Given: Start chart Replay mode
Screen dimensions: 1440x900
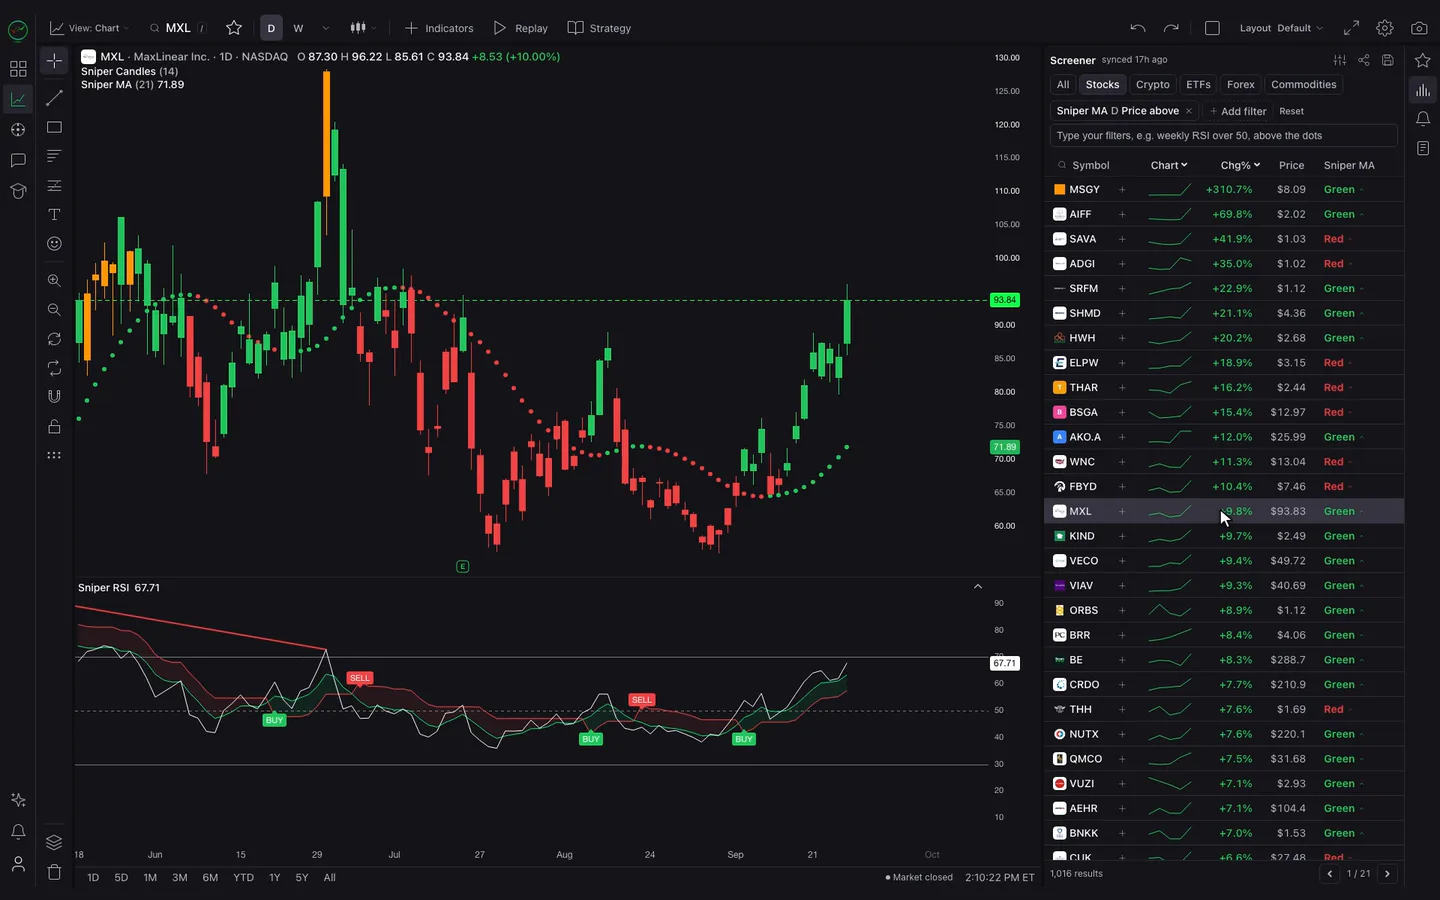Looking at the screenshot, I should 521,28.
